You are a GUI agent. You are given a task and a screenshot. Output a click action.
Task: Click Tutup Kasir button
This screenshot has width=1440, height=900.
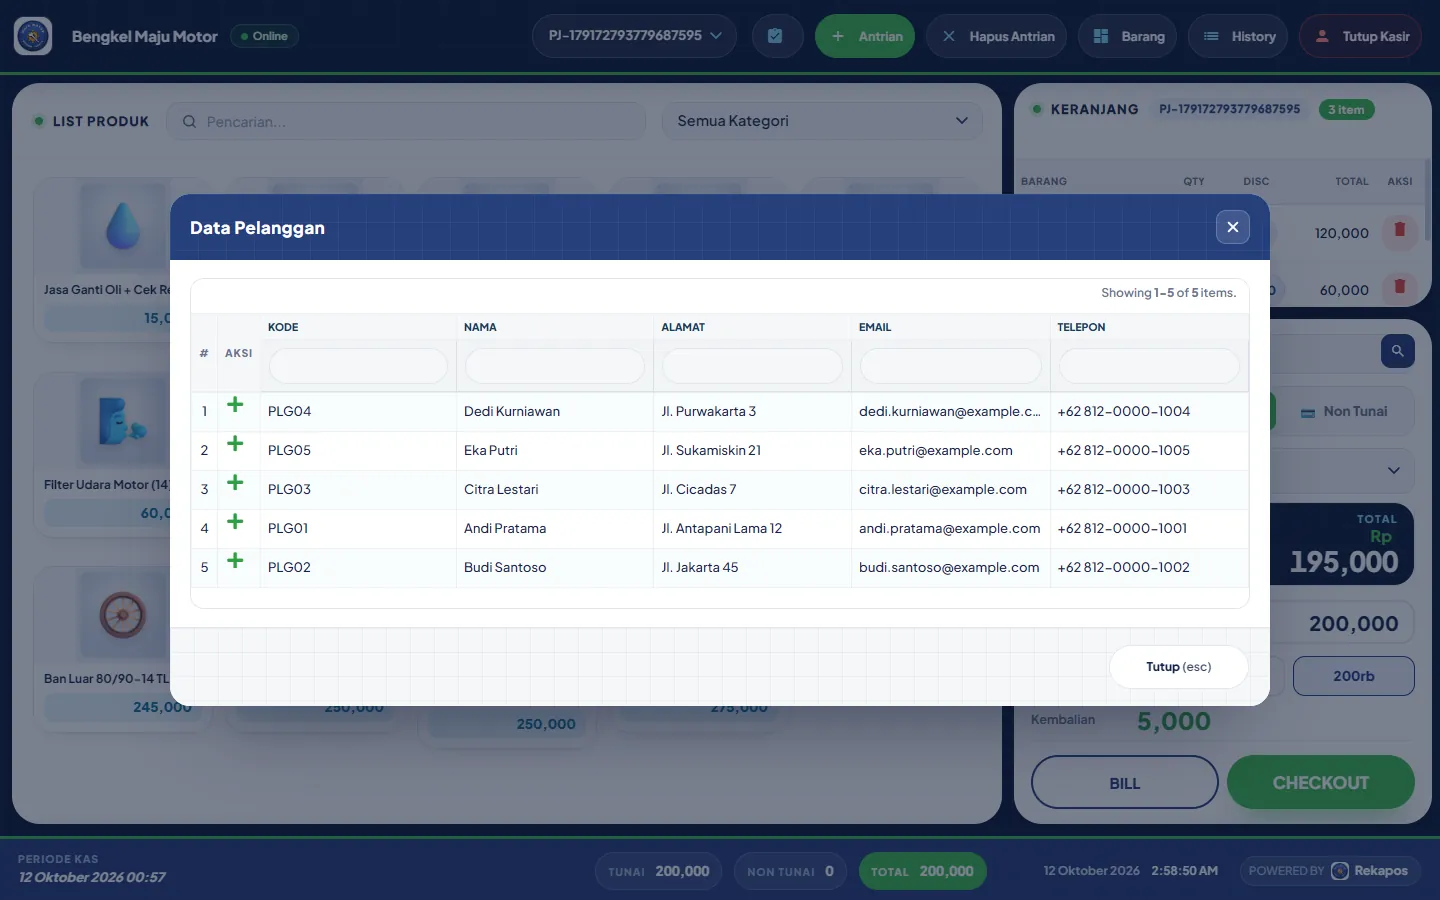point(1361,36)
